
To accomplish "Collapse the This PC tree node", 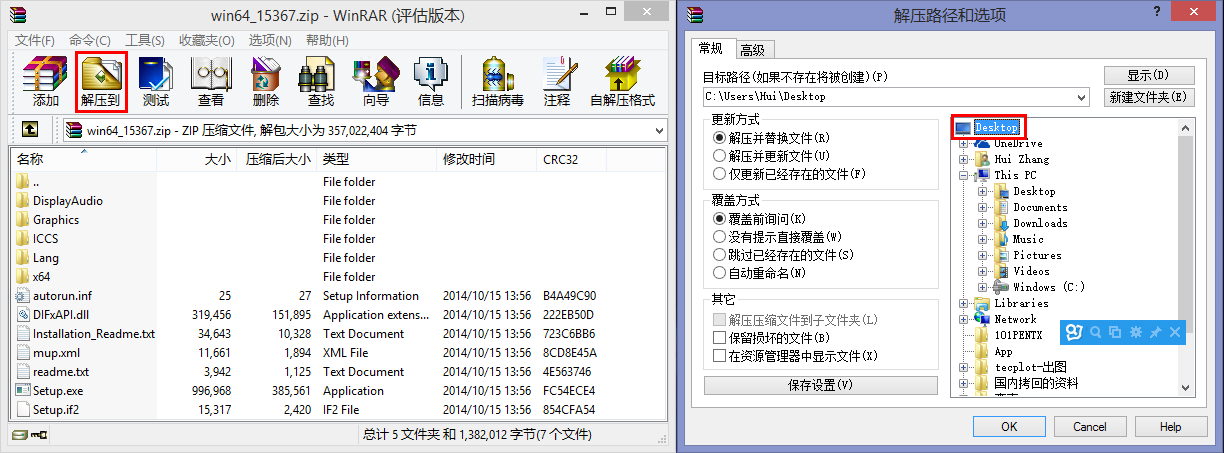I will pos(965,176).
